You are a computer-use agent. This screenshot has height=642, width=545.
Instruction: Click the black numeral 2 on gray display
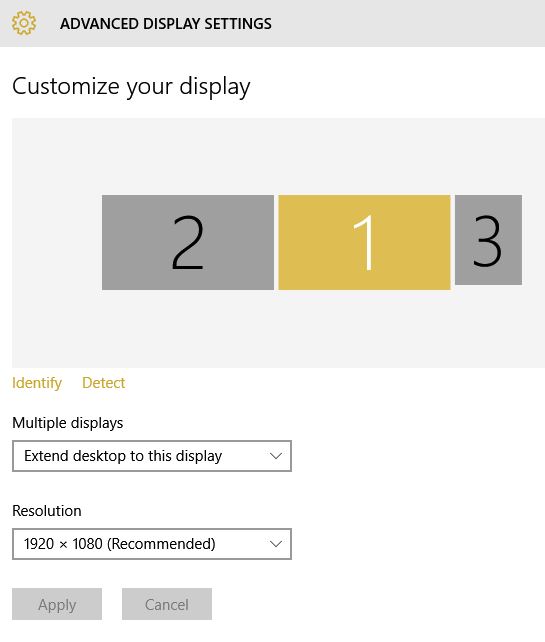[x=188, y=242]
